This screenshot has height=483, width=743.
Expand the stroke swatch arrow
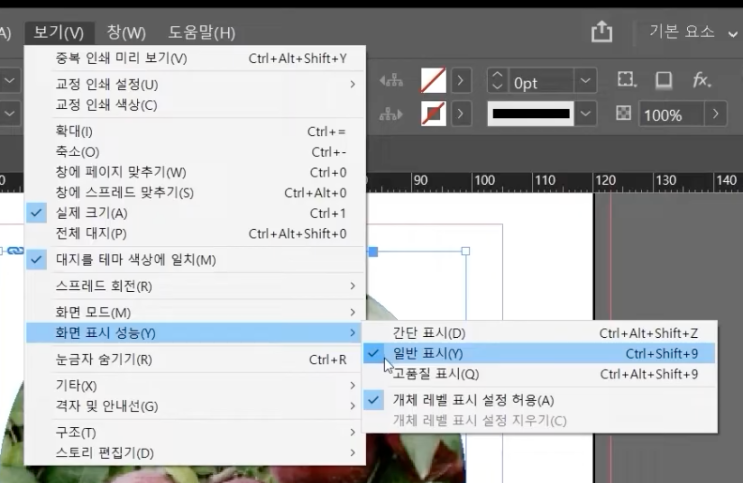(461, 114)
